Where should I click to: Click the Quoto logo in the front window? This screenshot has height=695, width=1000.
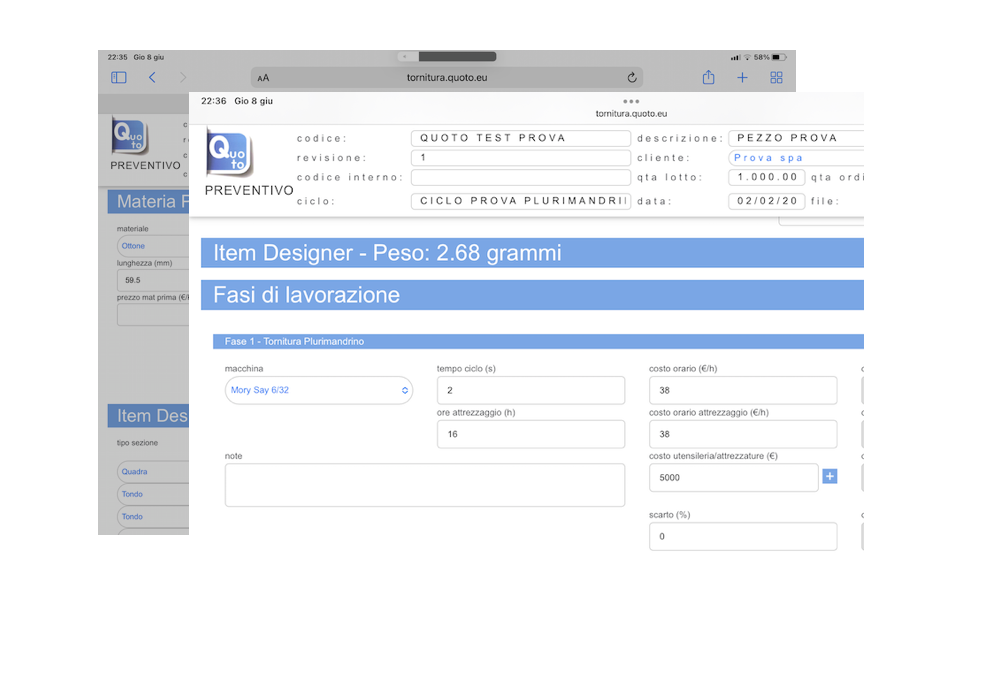coord(230,154)
